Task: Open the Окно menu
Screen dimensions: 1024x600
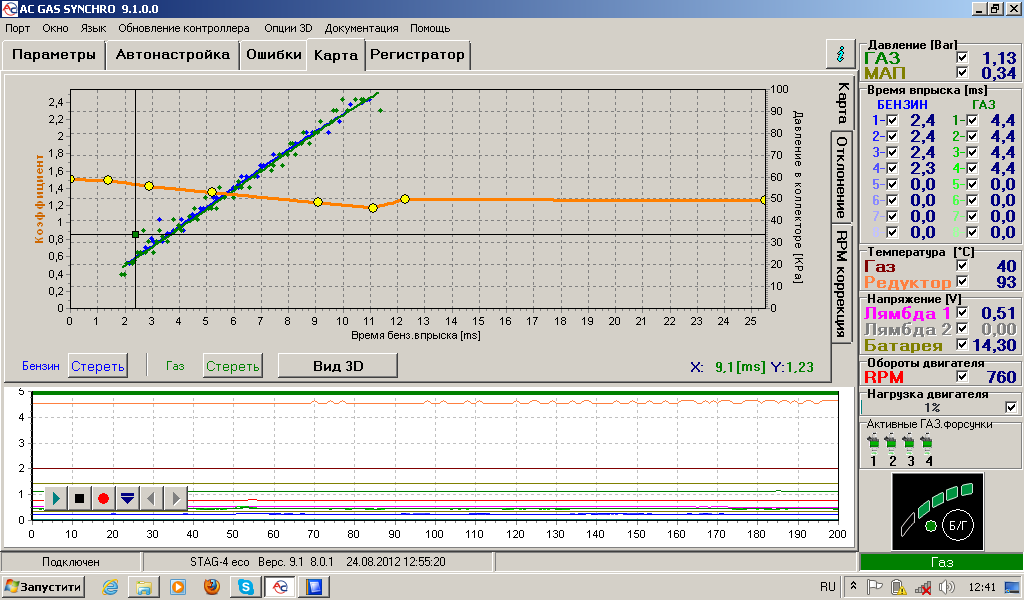Action: [56, 28]
